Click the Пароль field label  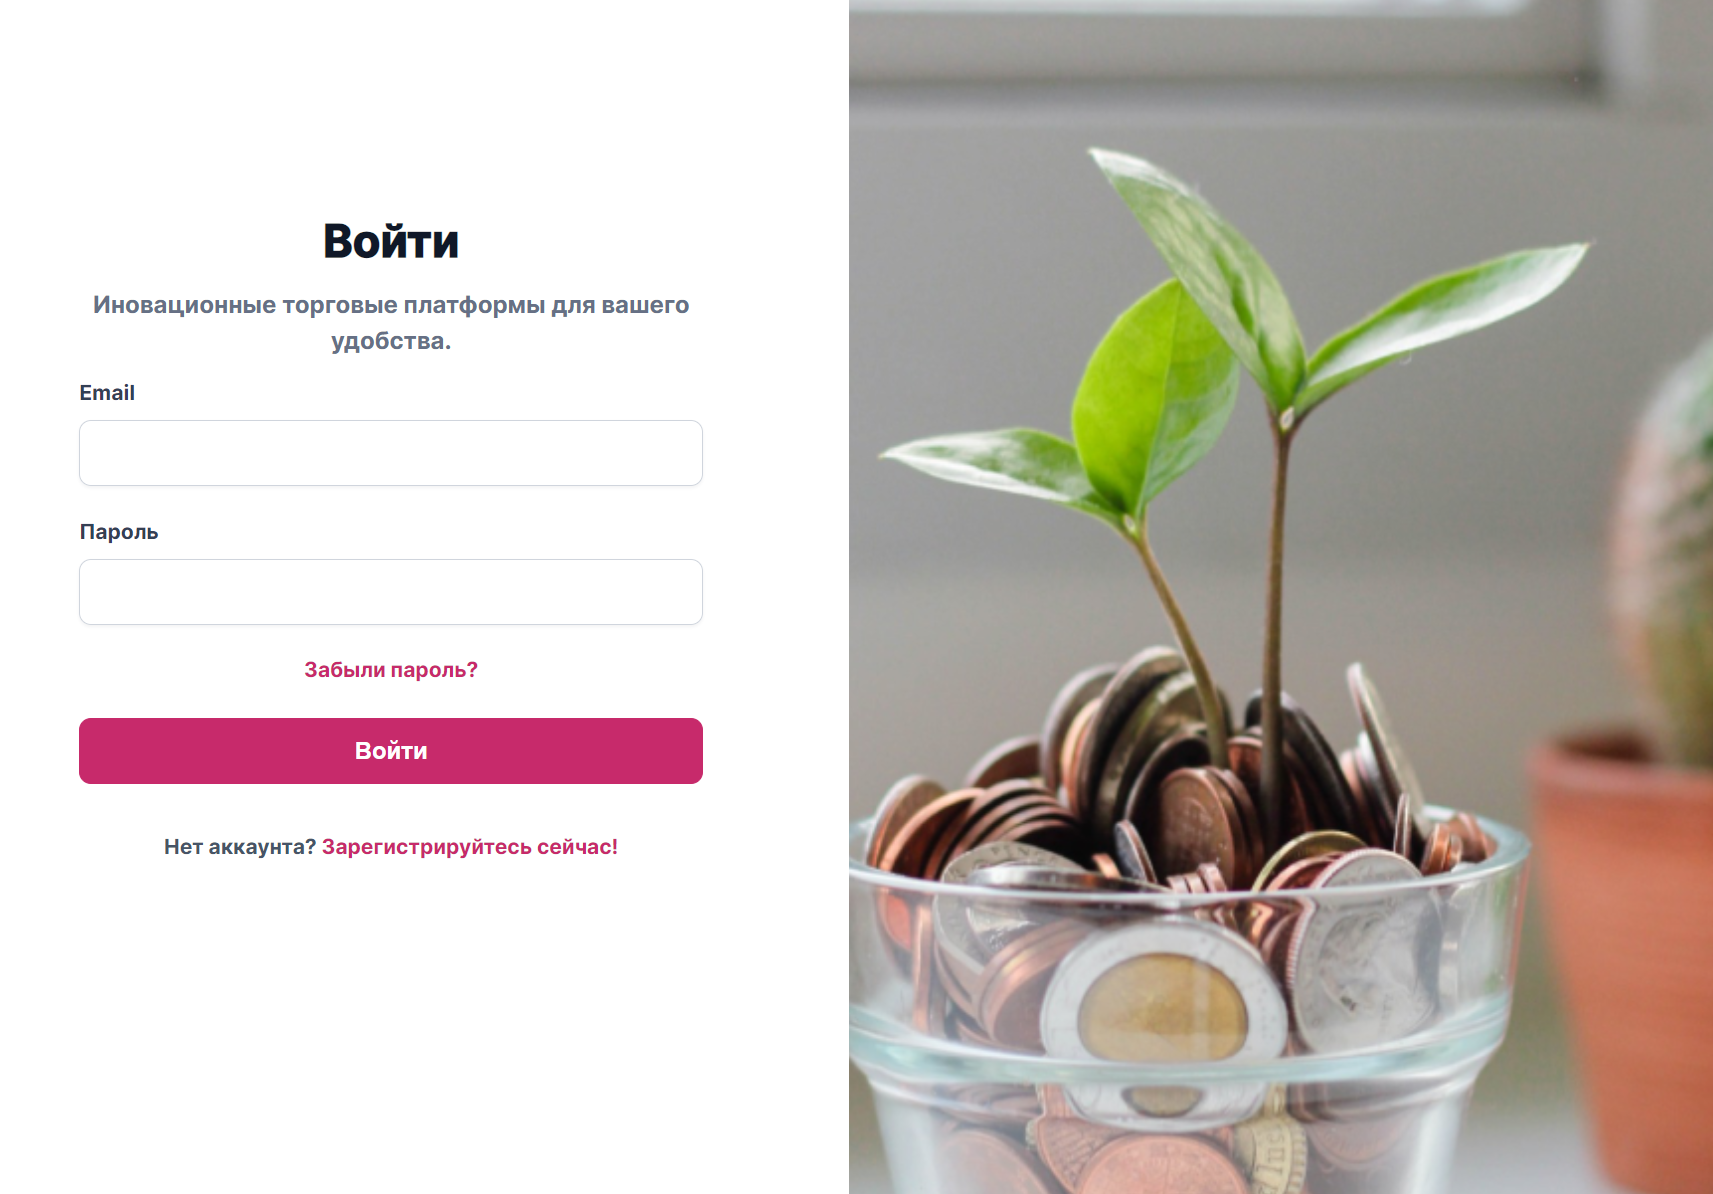[x=119, y=532]
